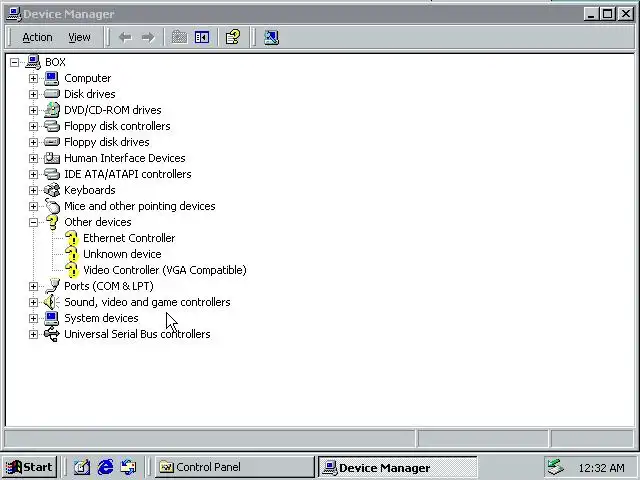Select the Disk drives label
This screenshot has width=640, height=480.
[x=90, y=94]
